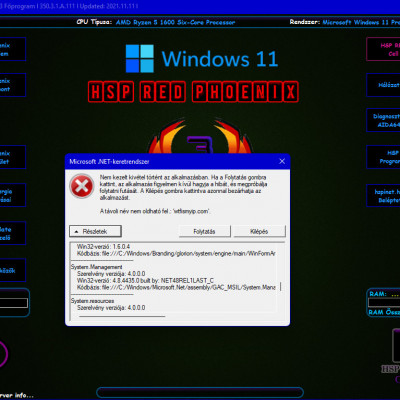Click the red error icon in the .NET dialog
Screen dimensions: 400x400
coord(81,186)
